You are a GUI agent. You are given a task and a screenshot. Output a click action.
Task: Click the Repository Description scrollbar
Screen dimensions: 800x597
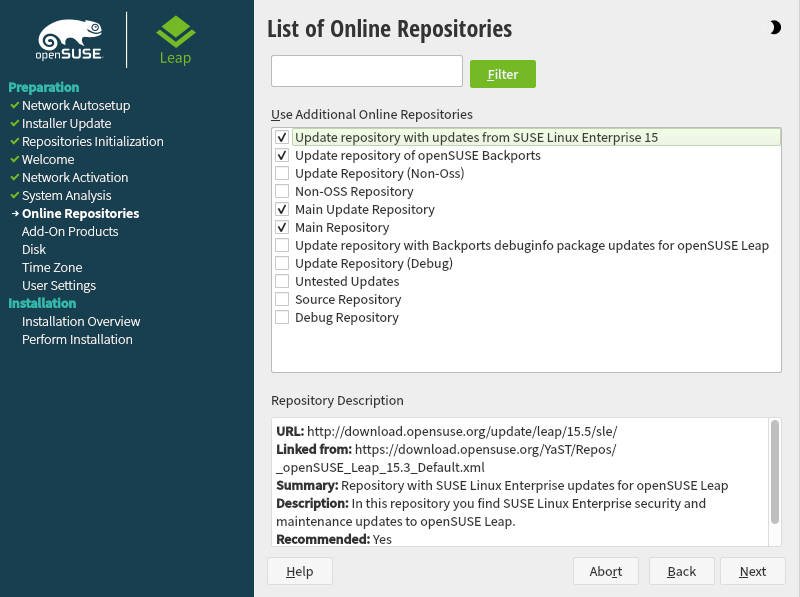tap(774, 470)
